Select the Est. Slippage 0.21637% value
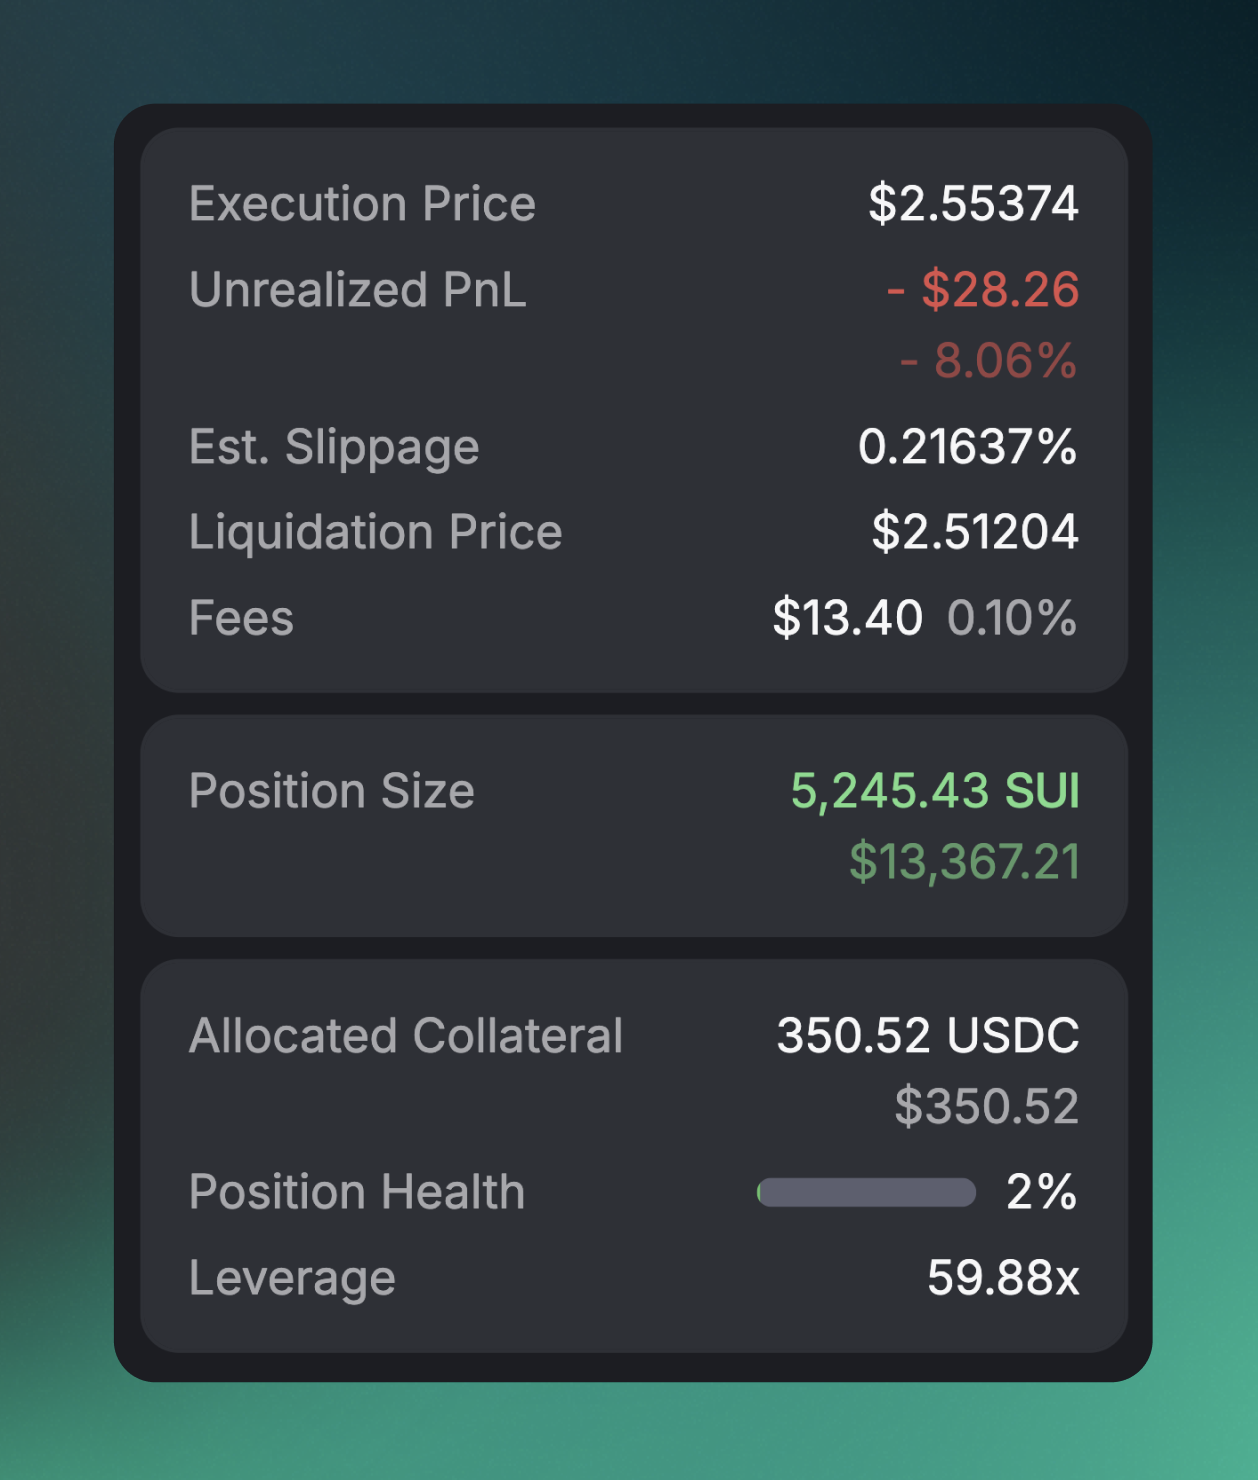The width and height of the screenshot is (1258, 1480). tap(967, 447)
